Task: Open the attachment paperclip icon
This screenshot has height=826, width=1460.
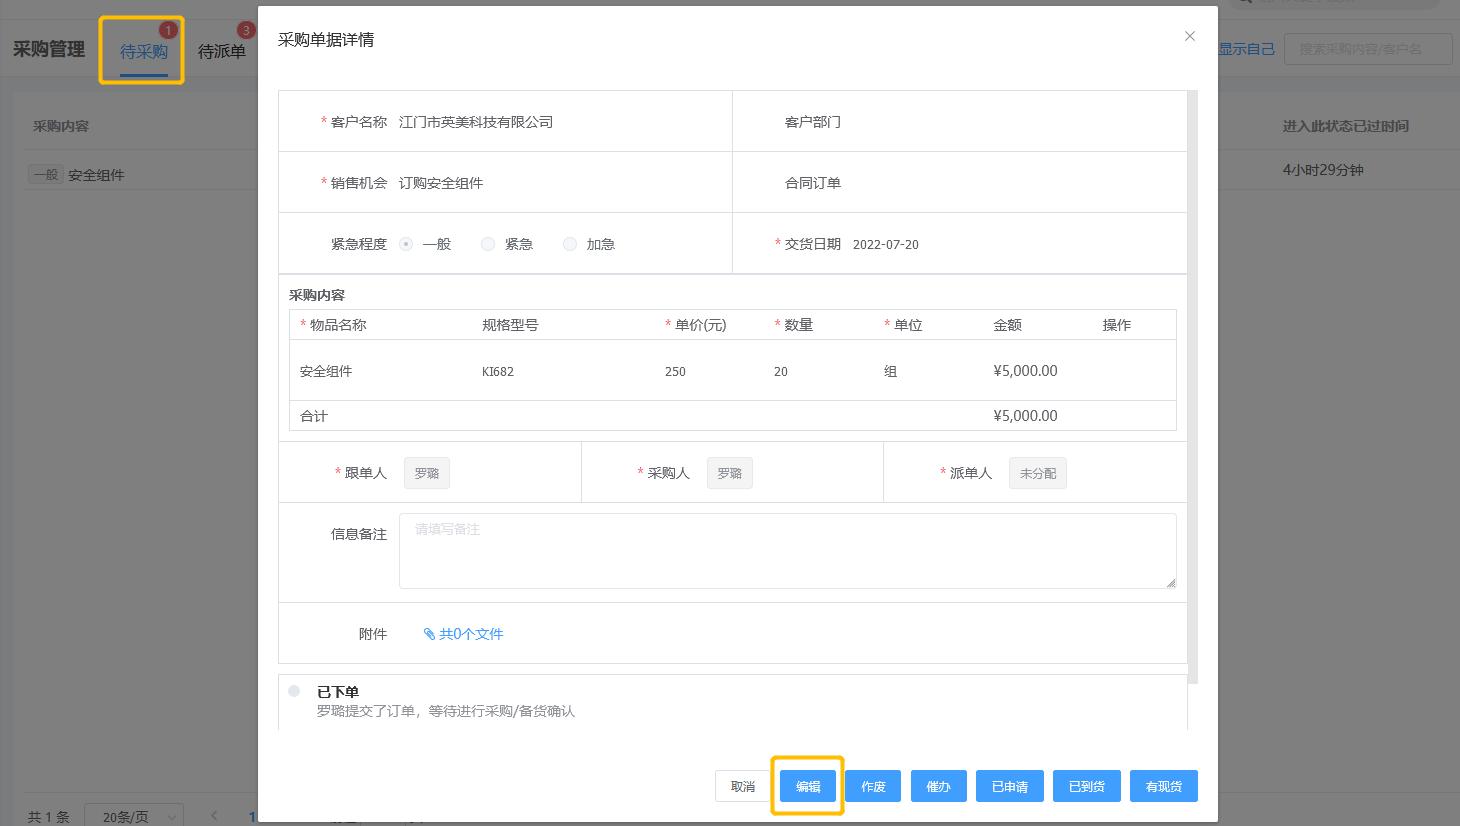Action: 429,634
